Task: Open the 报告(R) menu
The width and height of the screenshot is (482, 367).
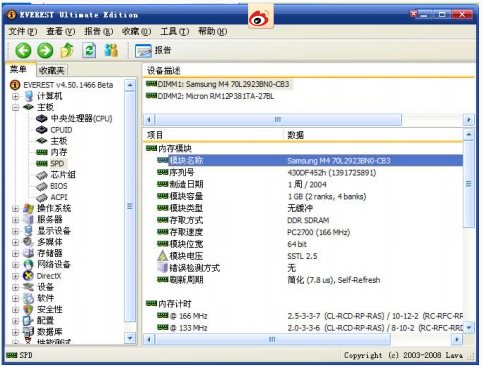Action: [x=98, y=31]
